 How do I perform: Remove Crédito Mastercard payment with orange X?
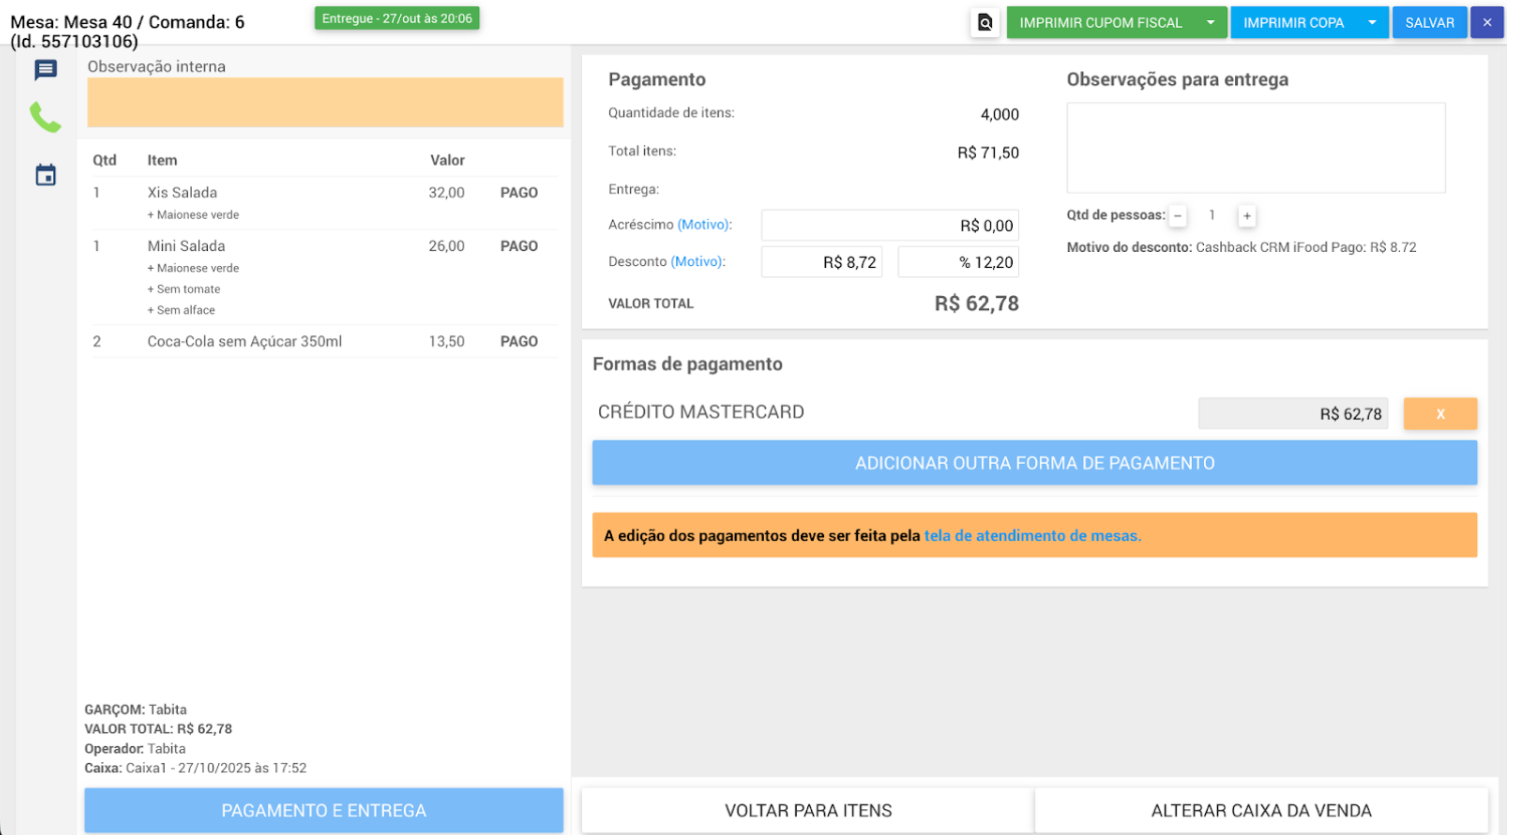[1439, 414]
